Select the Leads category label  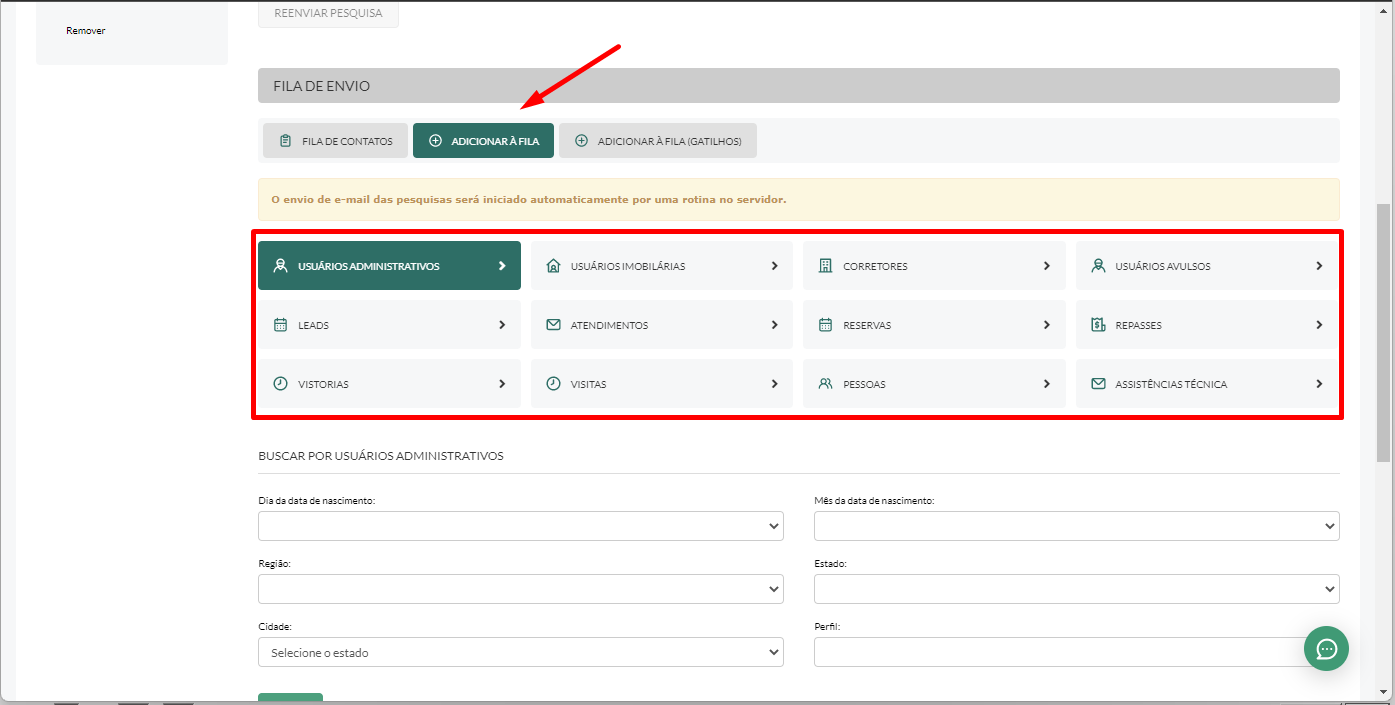(x=313, y=326)
